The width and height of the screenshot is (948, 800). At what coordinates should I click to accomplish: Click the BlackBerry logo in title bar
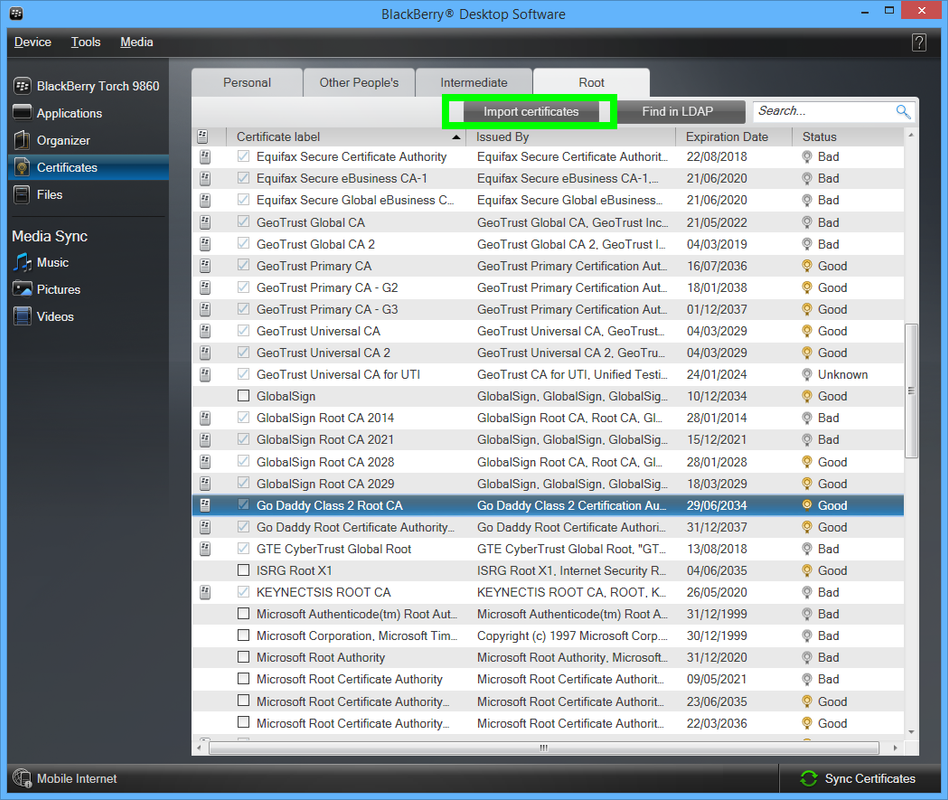tap(16, 13)
